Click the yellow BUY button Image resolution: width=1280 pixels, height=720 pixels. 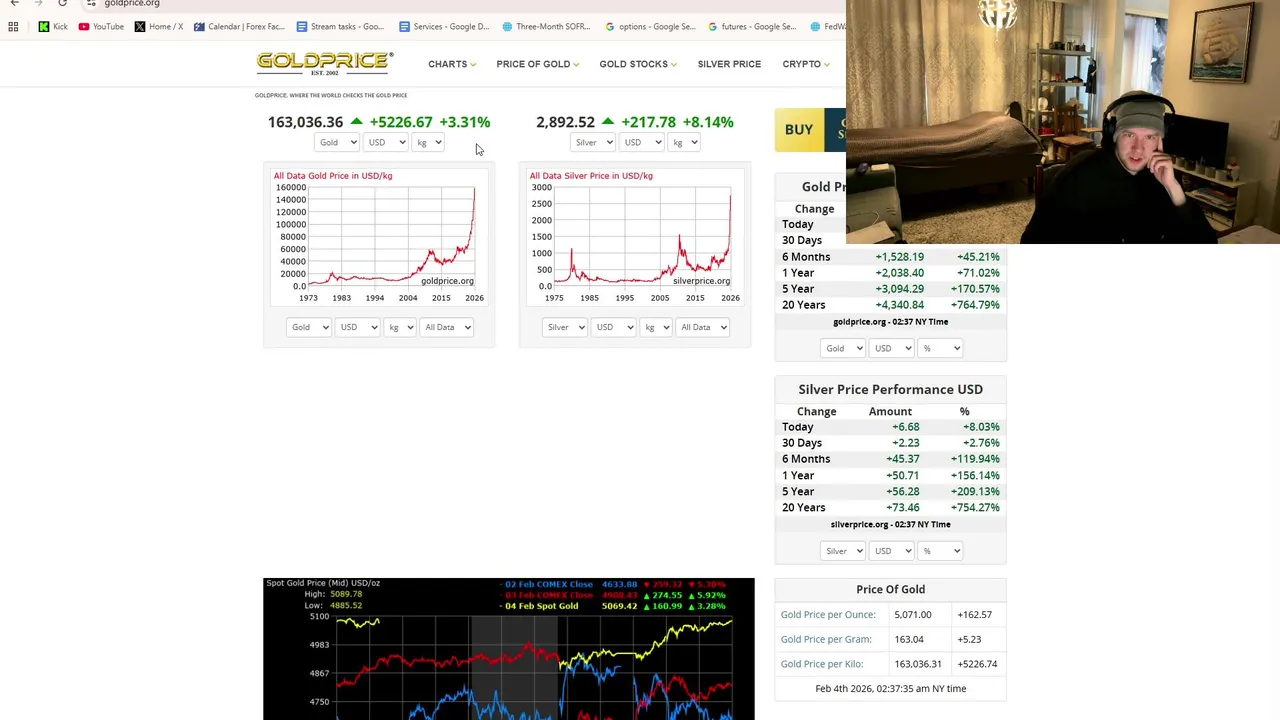(x=799, y=130)
